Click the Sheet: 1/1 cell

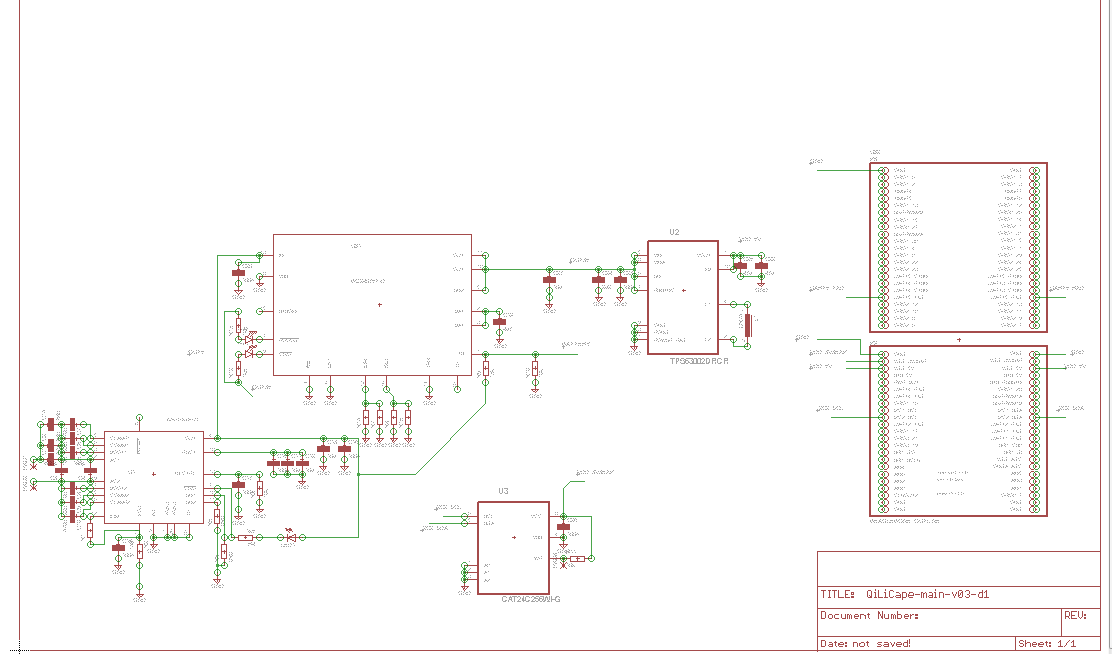click(1047, 643)
